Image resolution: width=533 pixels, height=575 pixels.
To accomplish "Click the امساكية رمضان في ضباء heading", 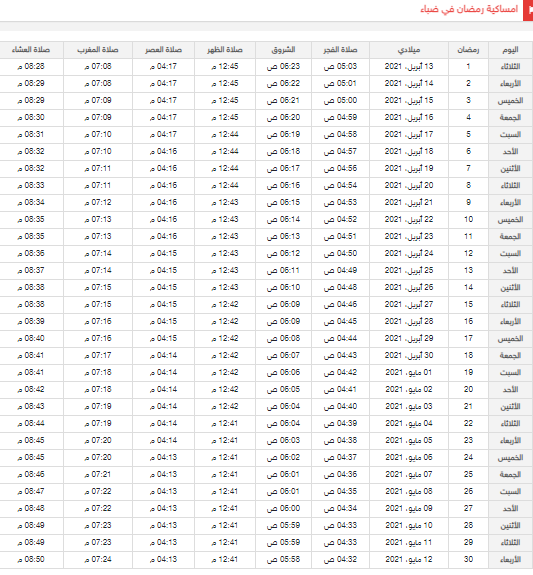I will pyautogui.click(x=469, y=9).
